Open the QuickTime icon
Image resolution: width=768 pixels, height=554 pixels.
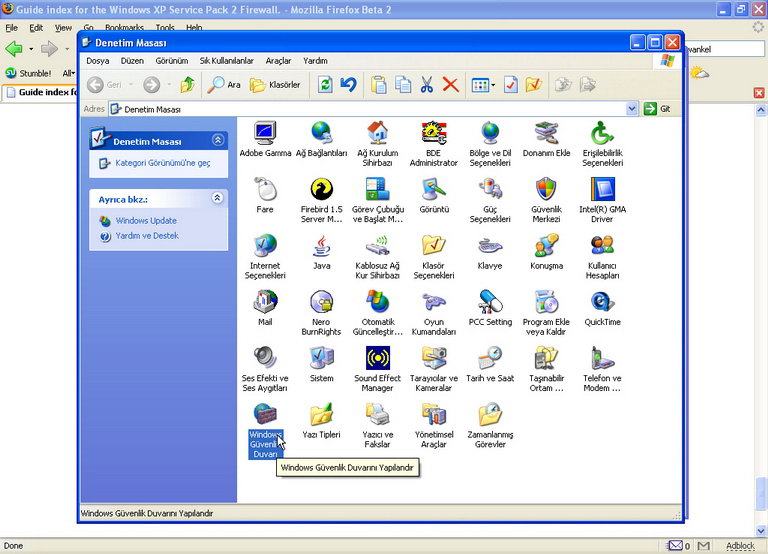coord(602,303)
